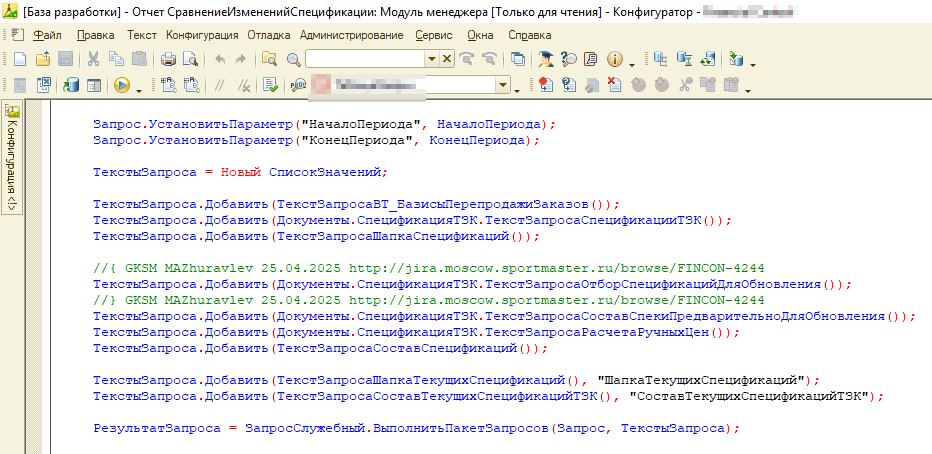Click database with green arrow icon
Screen dimensions: 932x454
(736, 59)
